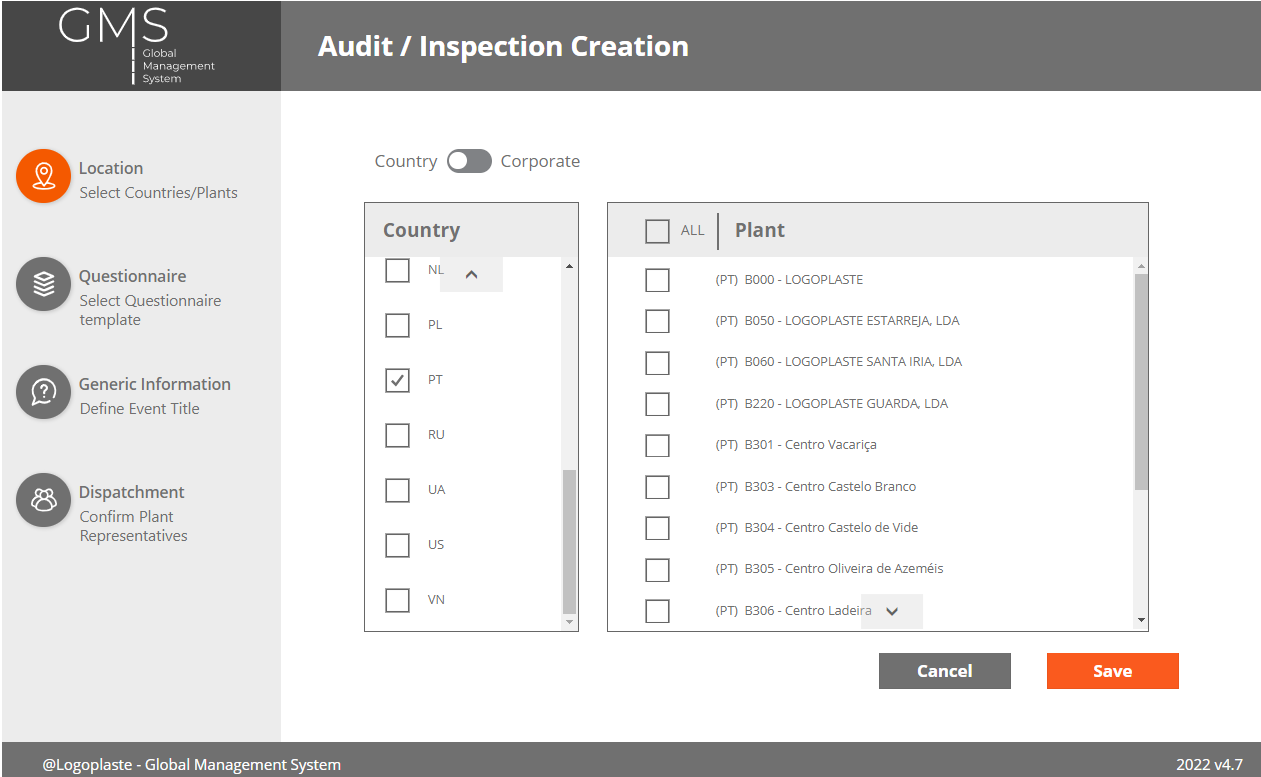Collapse the country list with the up chevron
The width and height of the screenshot is (1261, 777).
pyautogui.click(x=470, y=273)
